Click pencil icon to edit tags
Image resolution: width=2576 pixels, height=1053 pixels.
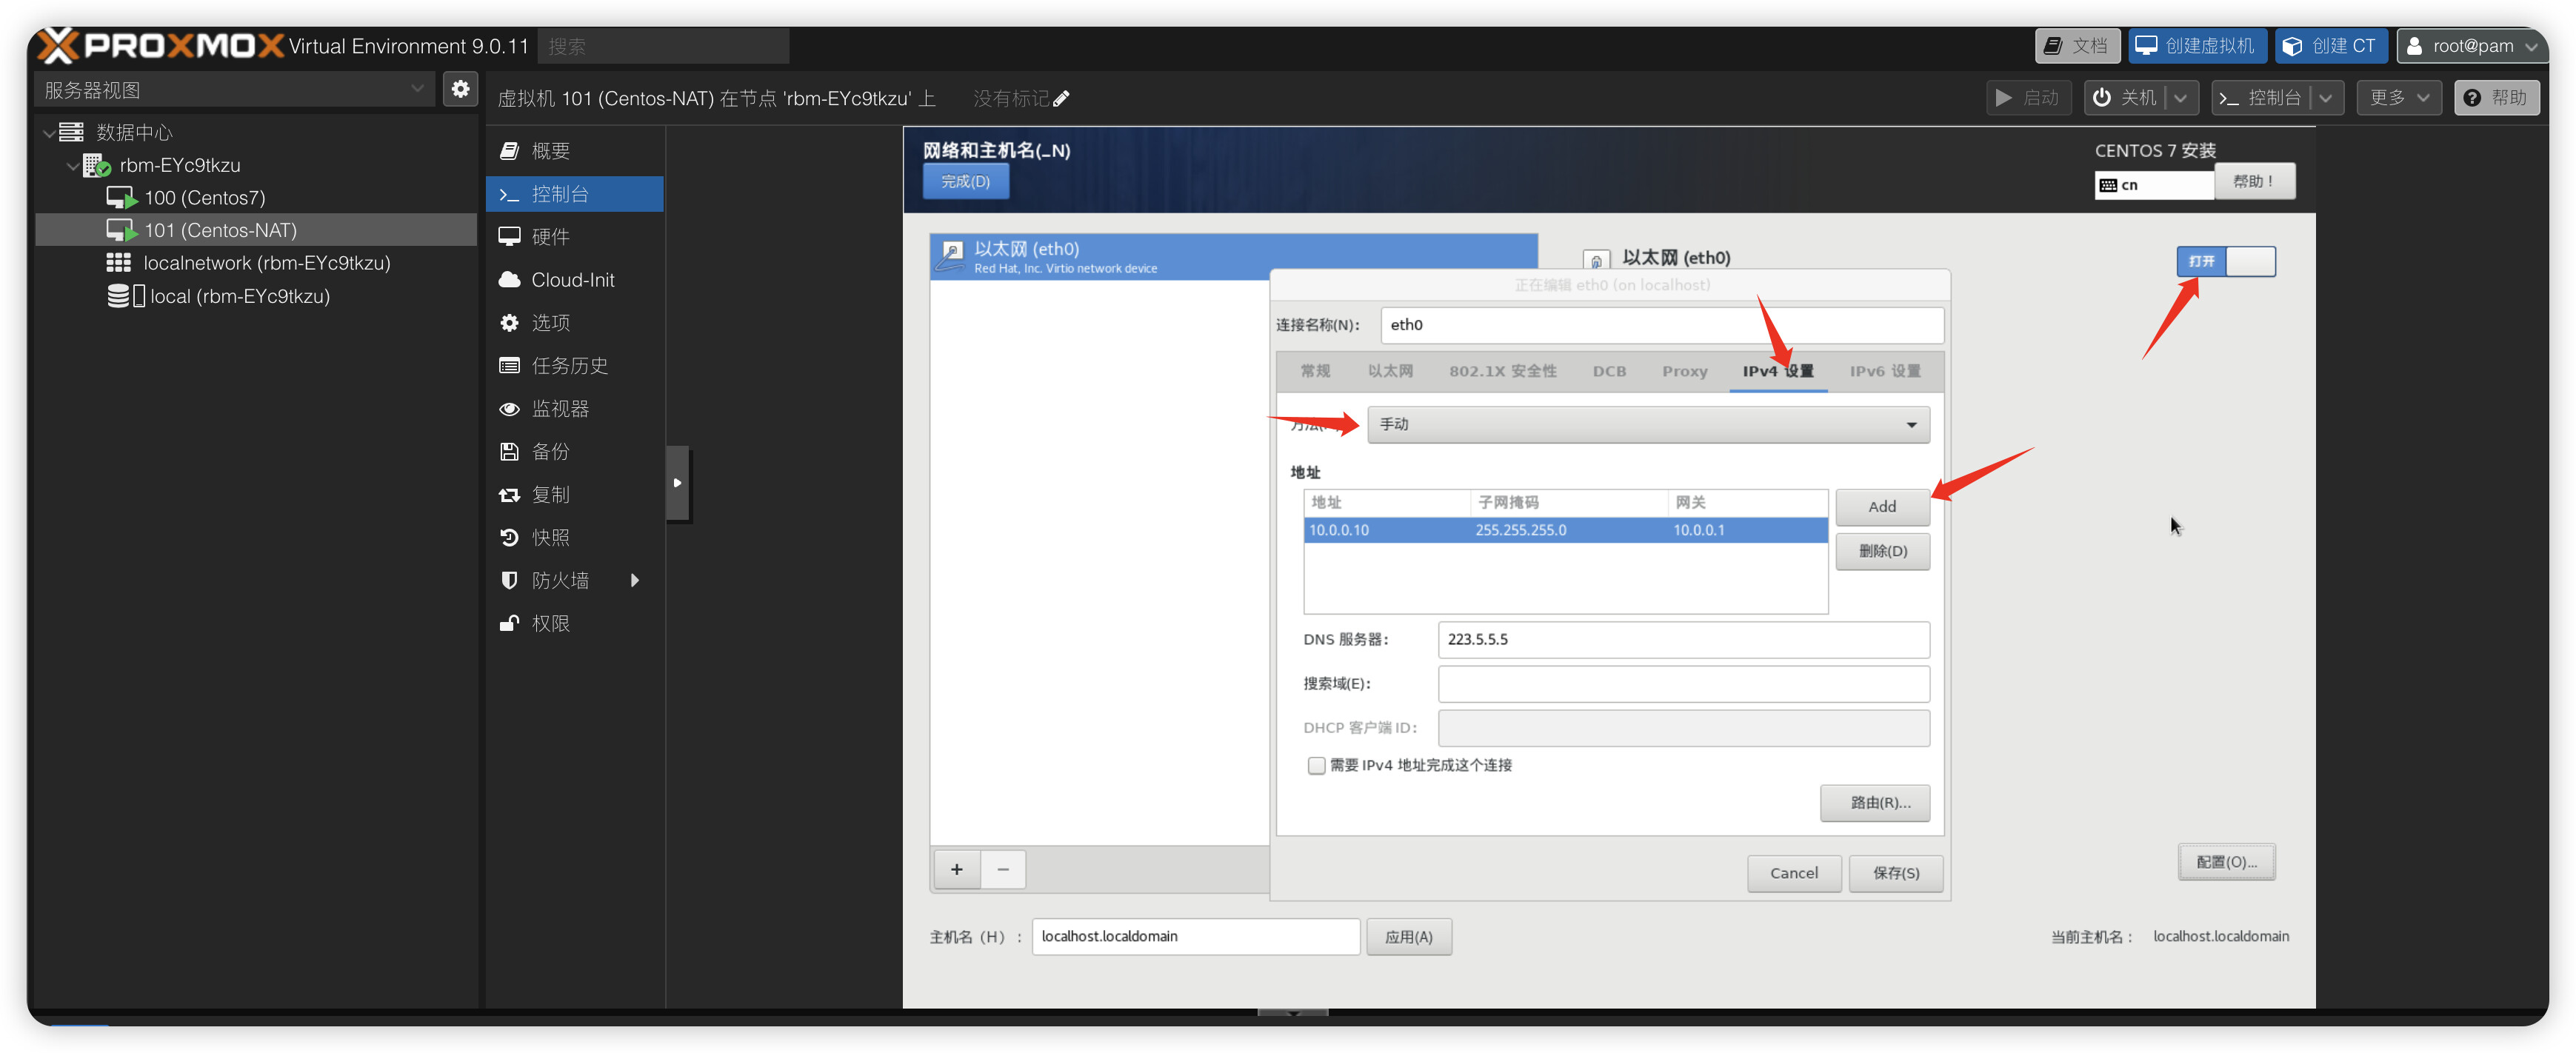coord(1061,98)
